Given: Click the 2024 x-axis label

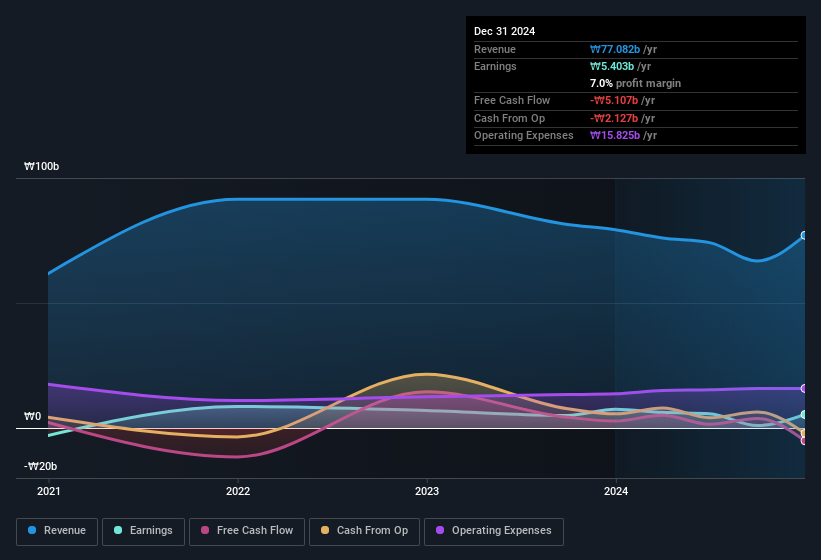Looking at the screenshot, I should tap(616, 491).
